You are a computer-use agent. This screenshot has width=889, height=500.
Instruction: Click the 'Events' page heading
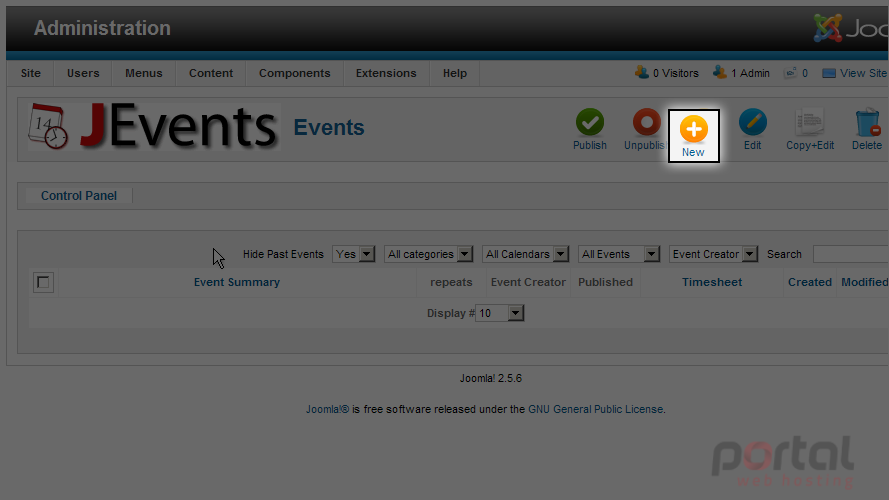329,128
